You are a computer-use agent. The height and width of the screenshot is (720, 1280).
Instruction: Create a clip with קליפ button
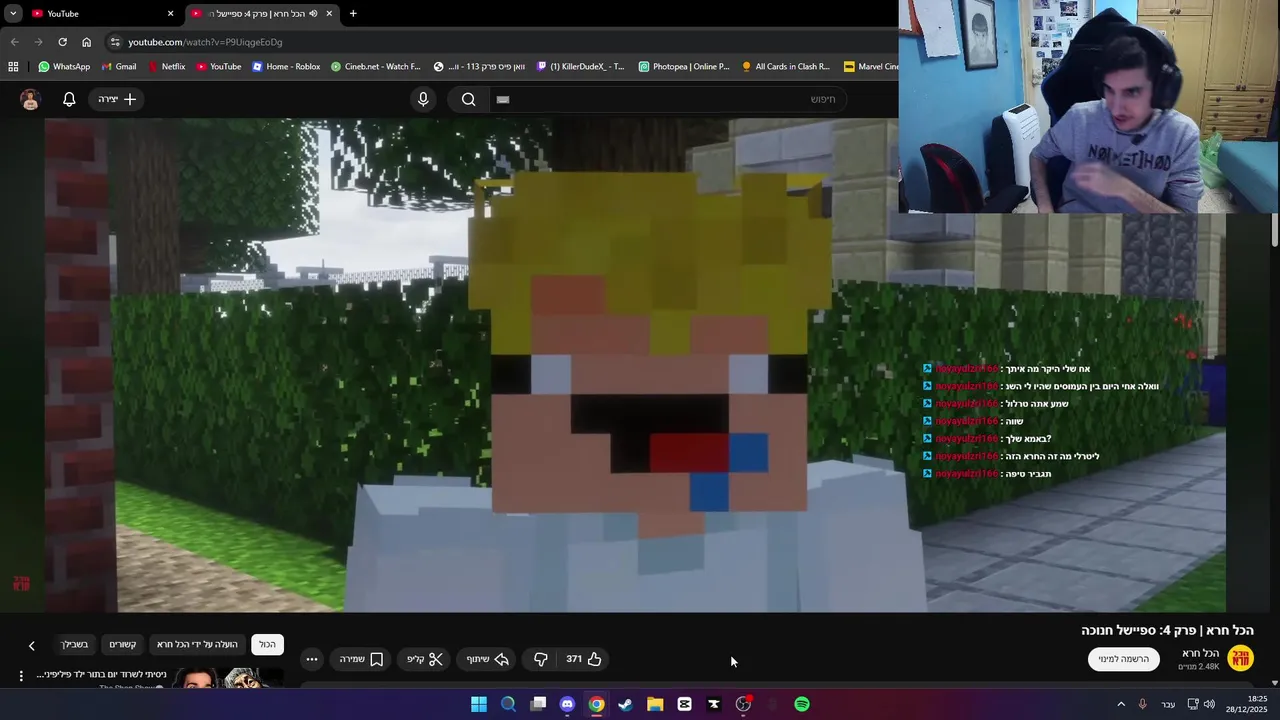pyautogui.click(x=425, y=659)
